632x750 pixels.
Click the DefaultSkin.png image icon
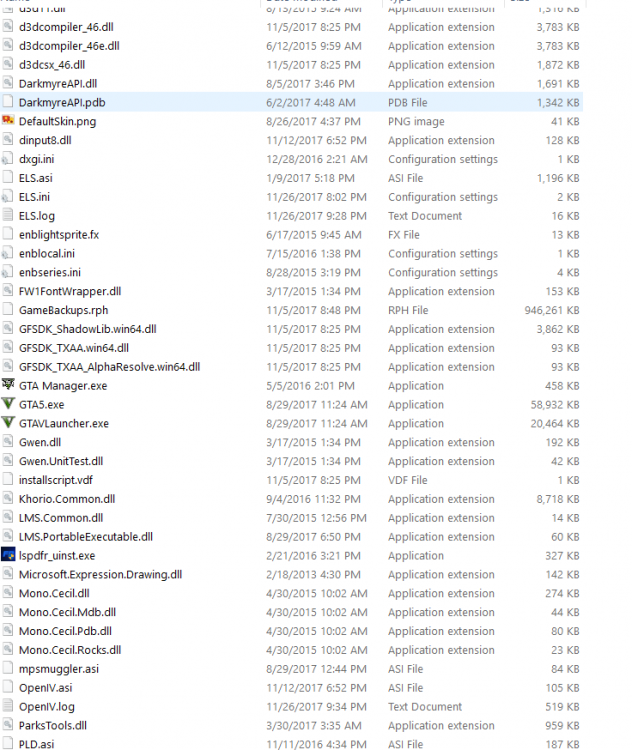[x=8, y=121]
